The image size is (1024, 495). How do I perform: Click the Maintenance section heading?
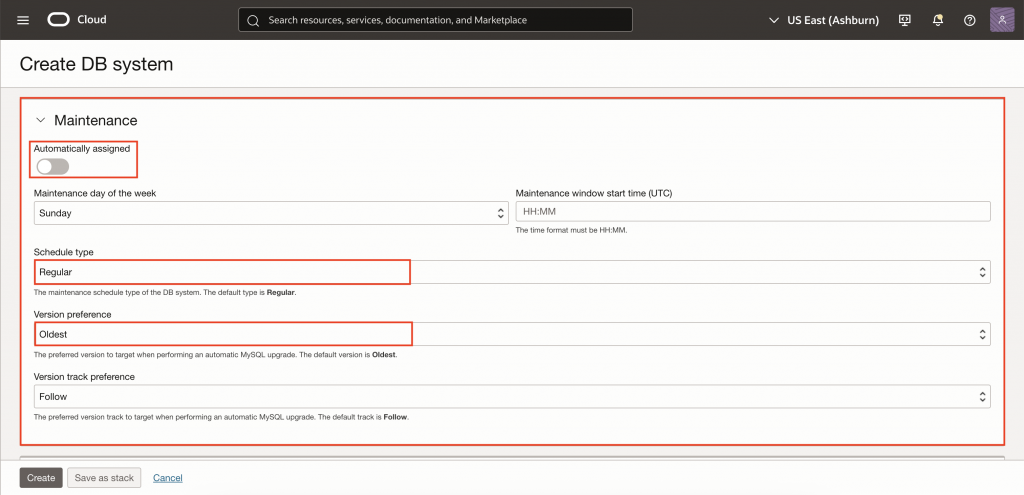[x=95, y=120]
